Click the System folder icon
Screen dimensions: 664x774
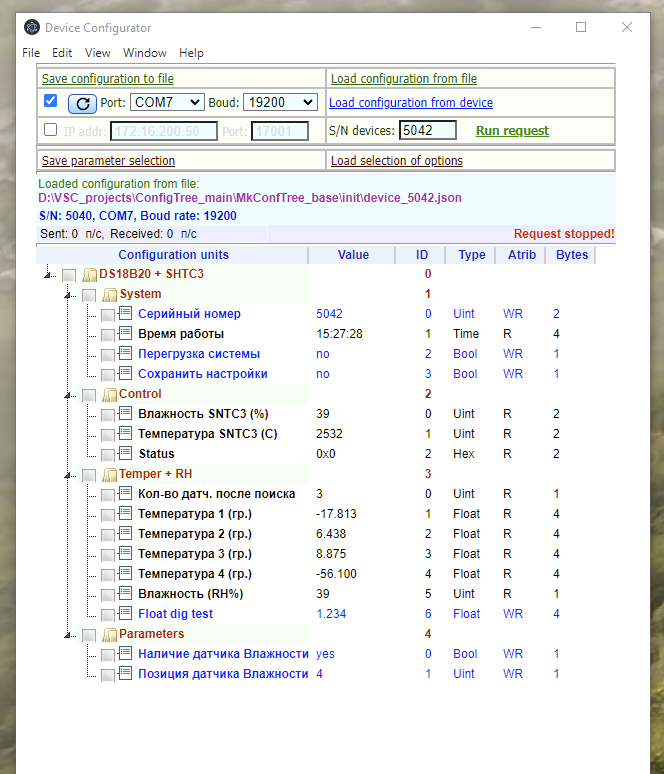pyautogui.click(x=109, y=295)
